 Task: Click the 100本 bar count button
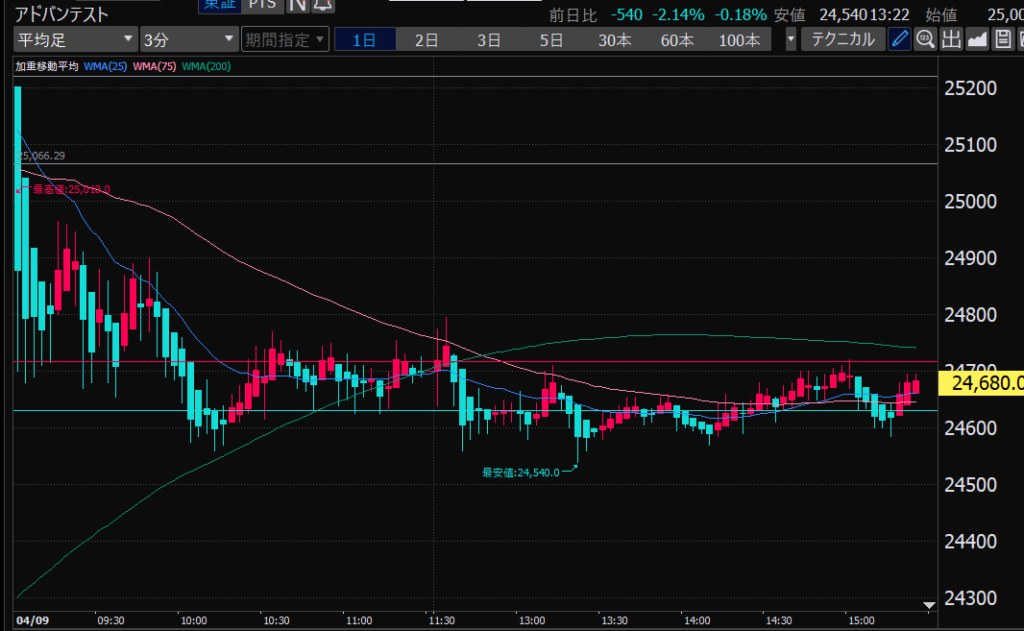pyautogui.click(x=739, y=40)
